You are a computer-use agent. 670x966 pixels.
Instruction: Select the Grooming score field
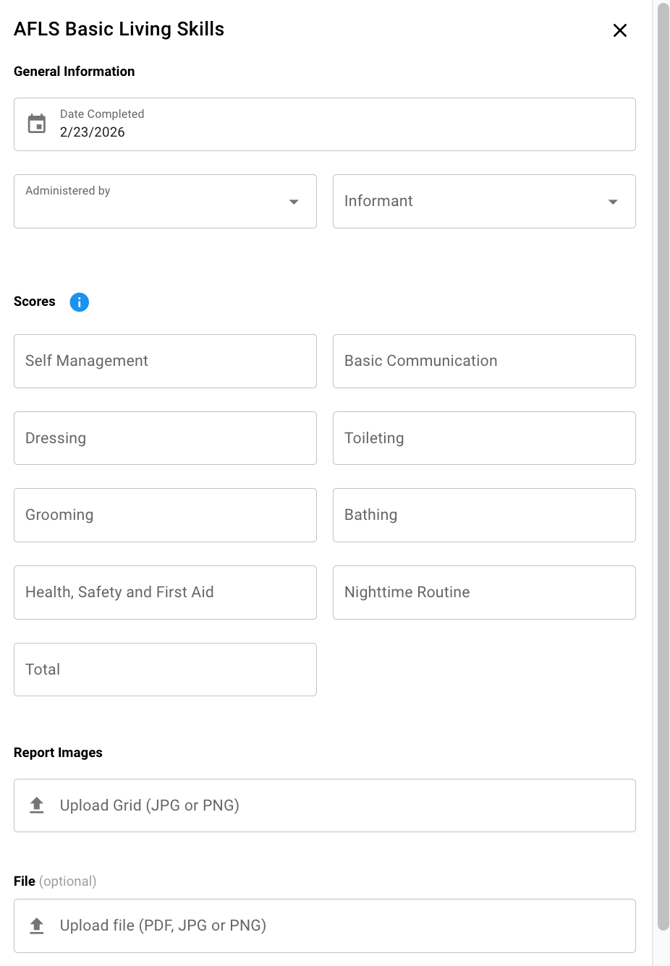165,515
